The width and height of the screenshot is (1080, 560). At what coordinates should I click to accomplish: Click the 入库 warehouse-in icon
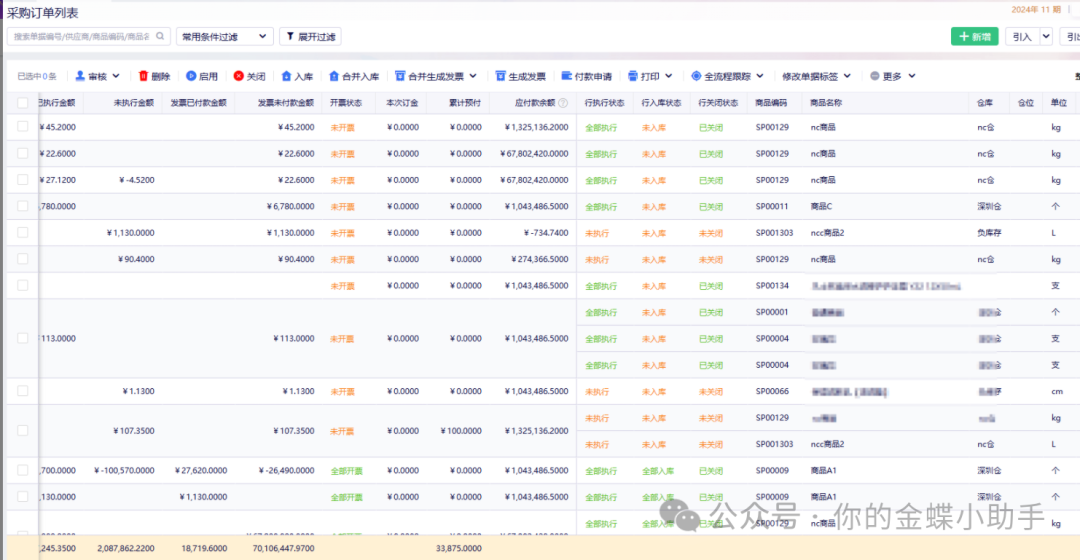point(286,76)
